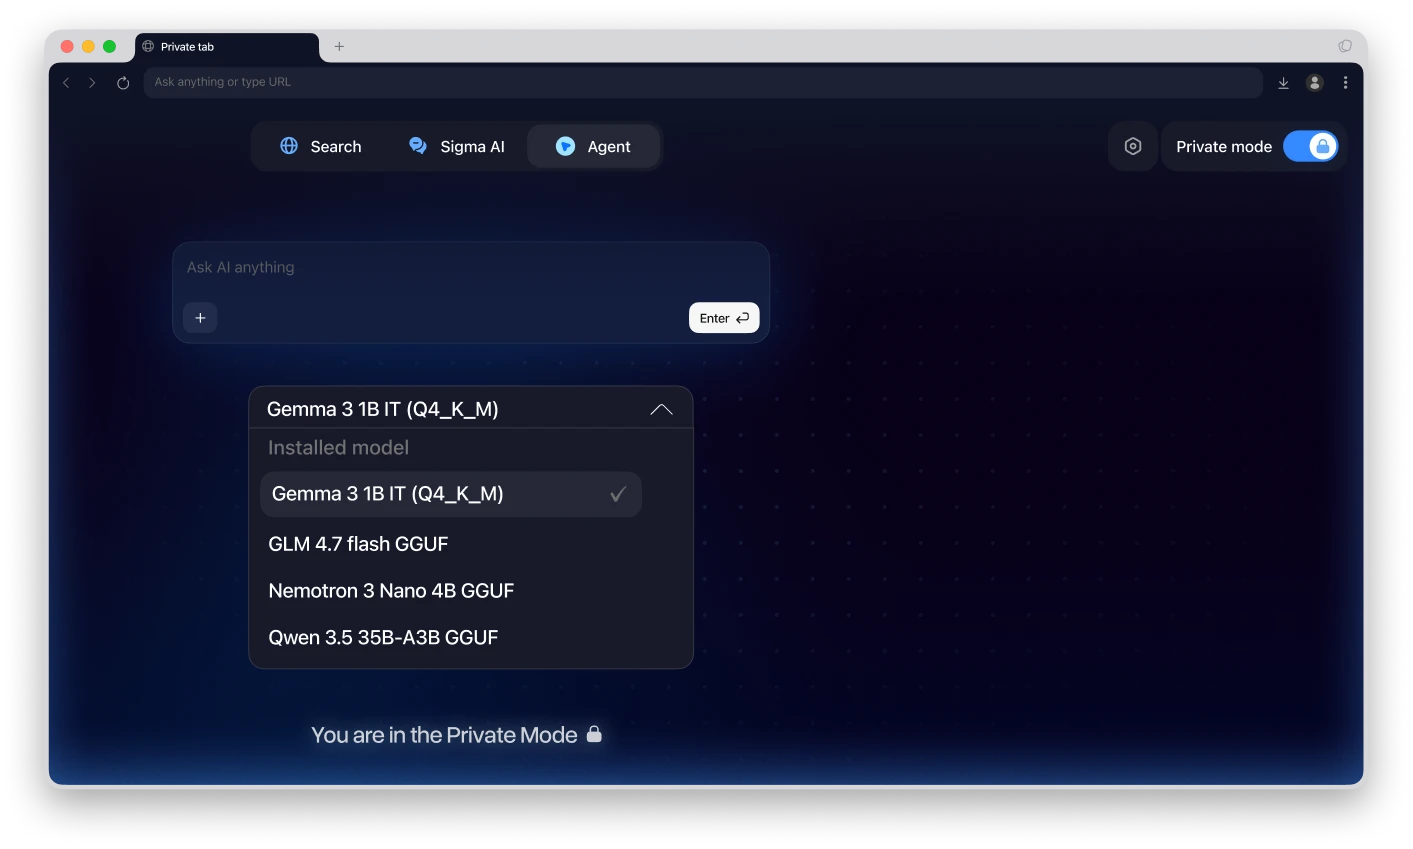Reload the page with the refresh icon
1413x849 pixels.
123,83
